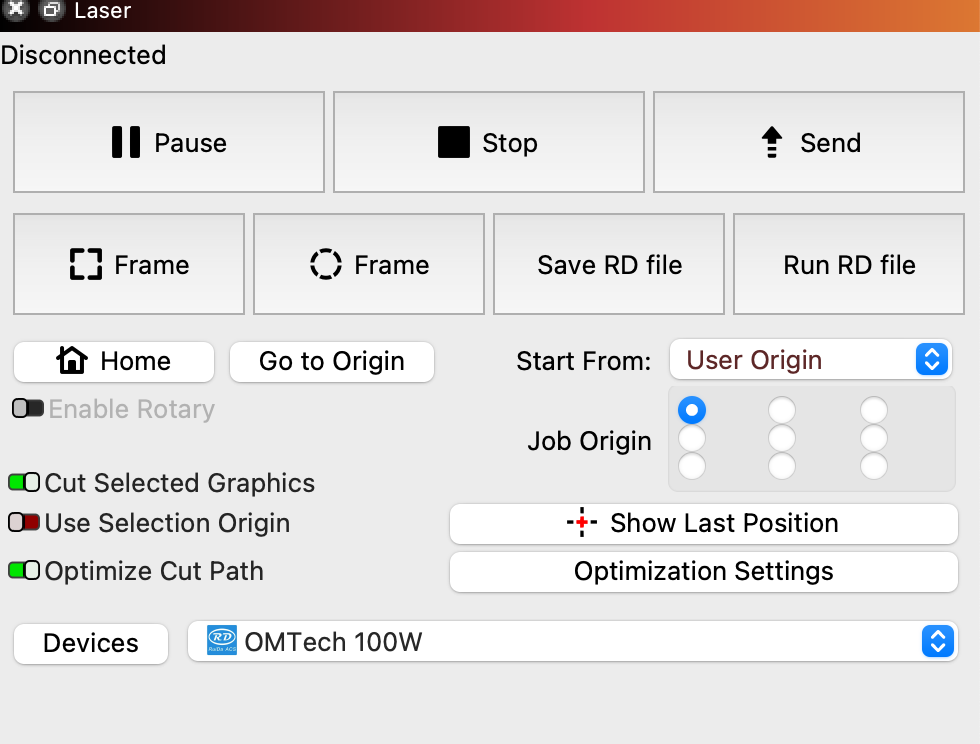Open the OMTech 100W device dropdown

pyautogui.click(x=572, y=641)
